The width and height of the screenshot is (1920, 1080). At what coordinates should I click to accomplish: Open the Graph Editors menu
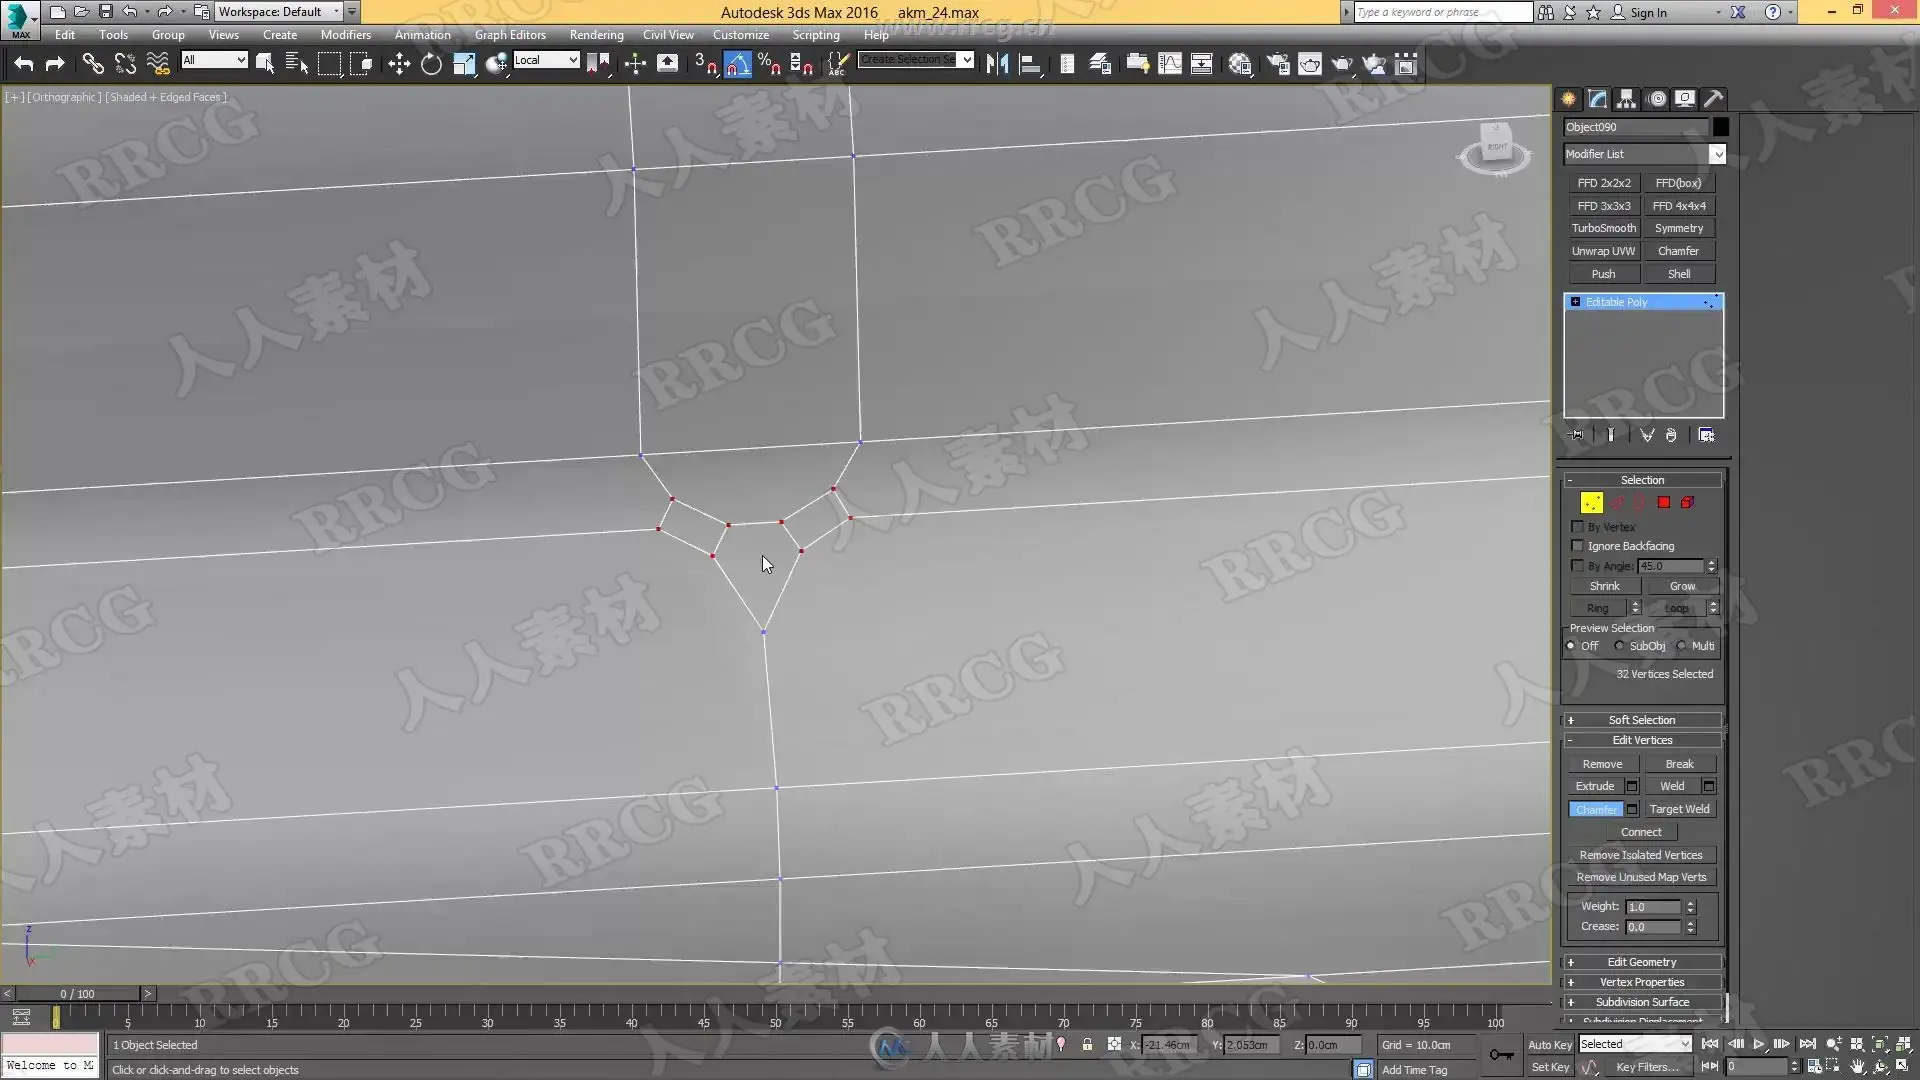click(x=510, y=34)
